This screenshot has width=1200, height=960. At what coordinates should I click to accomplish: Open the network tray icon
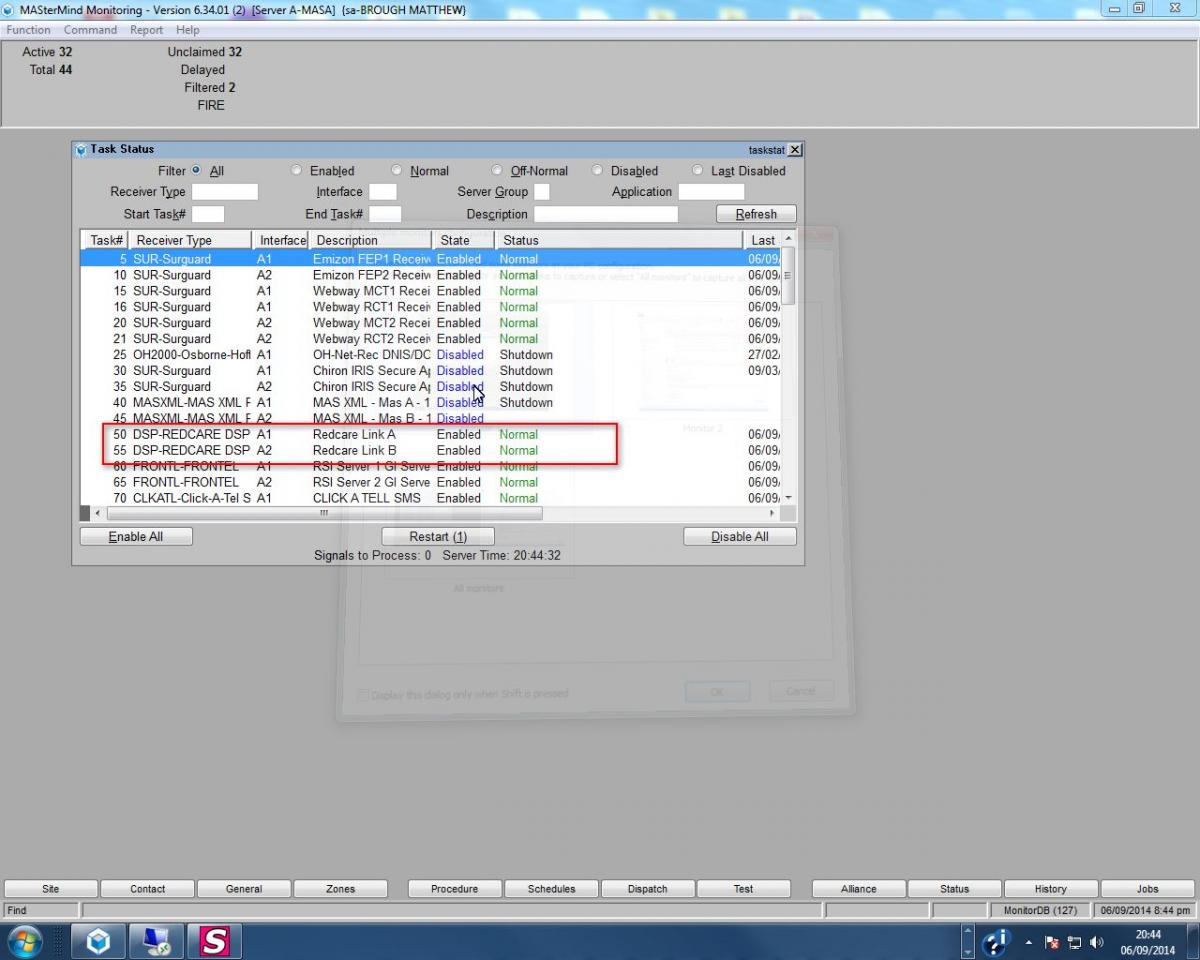[1076, 942]
